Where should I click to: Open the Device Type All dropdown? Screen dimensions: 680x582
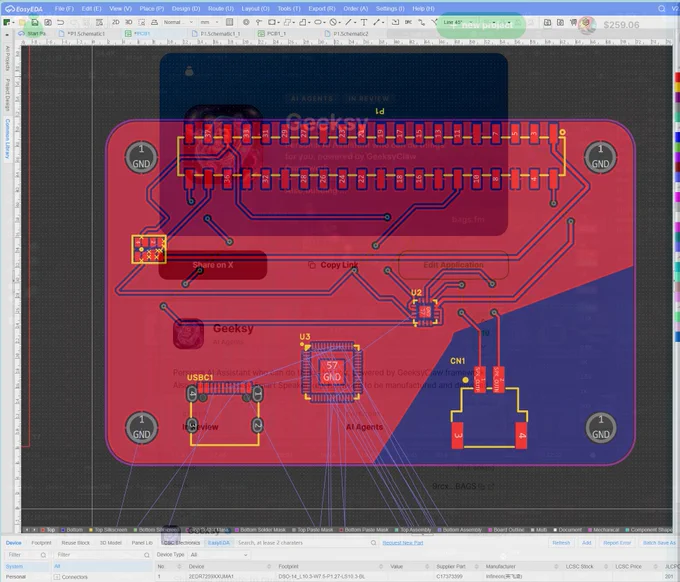click(219, 555)
